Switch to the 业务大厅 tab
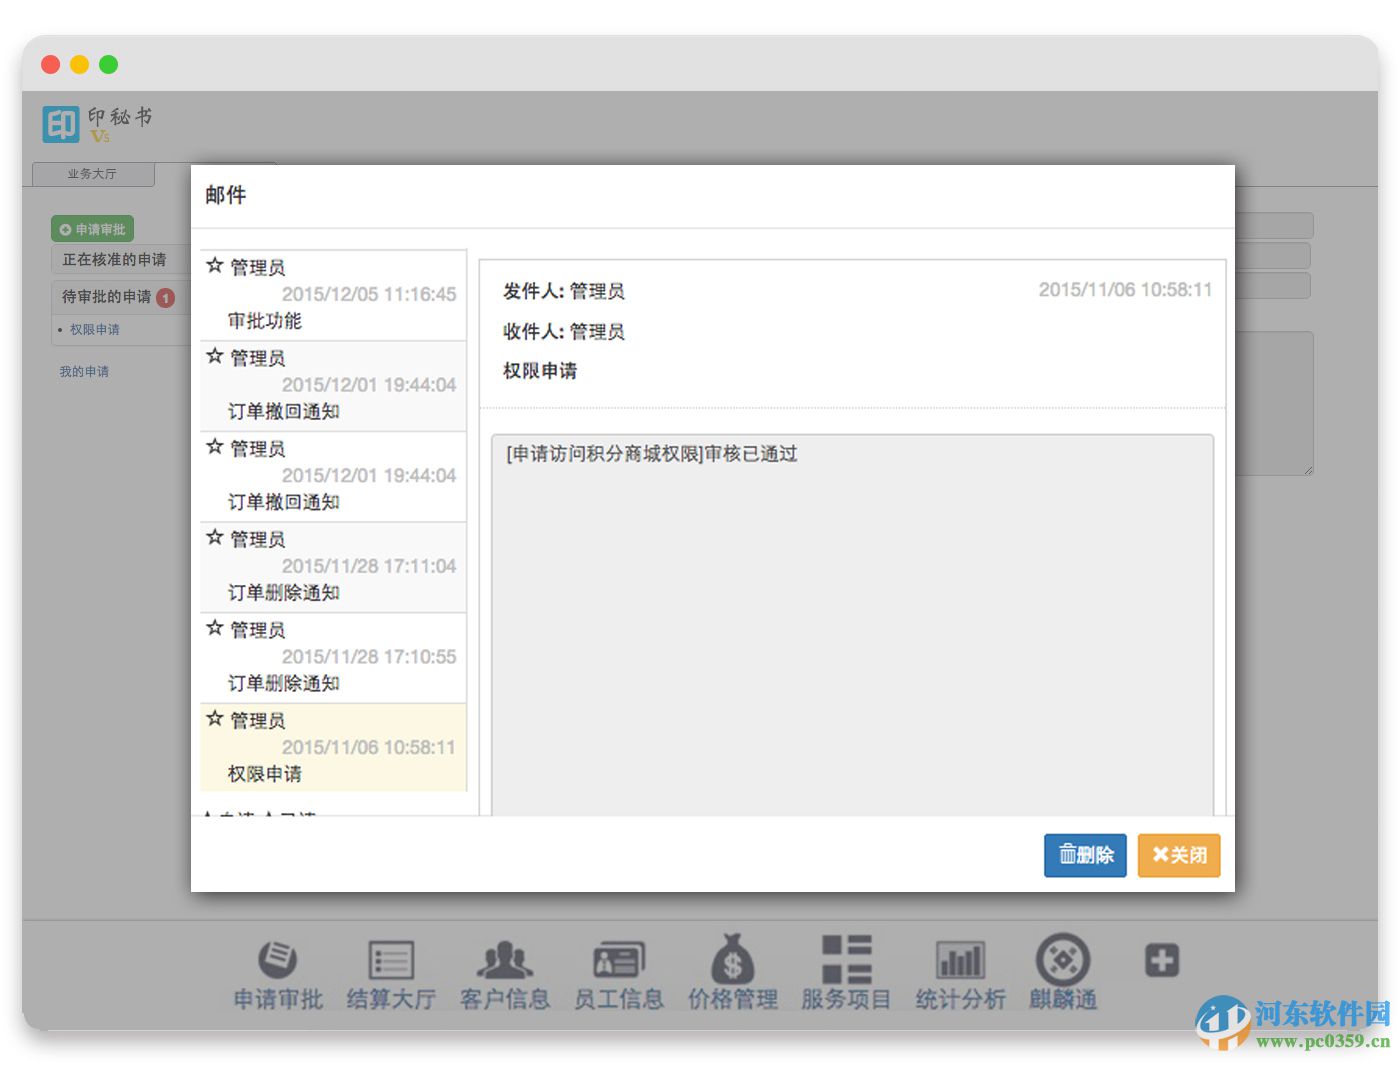Image resolution: width=1400 pixels, height=1066 pixels. (x=92, y=174)
